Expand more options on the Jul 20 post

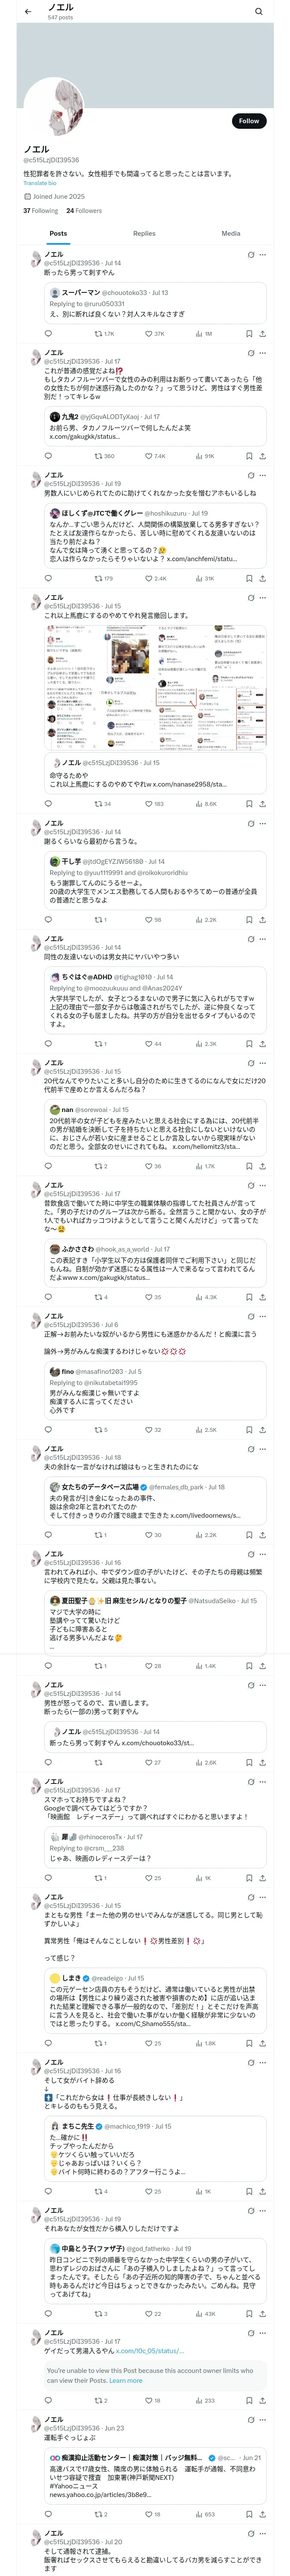(263, 2534)
